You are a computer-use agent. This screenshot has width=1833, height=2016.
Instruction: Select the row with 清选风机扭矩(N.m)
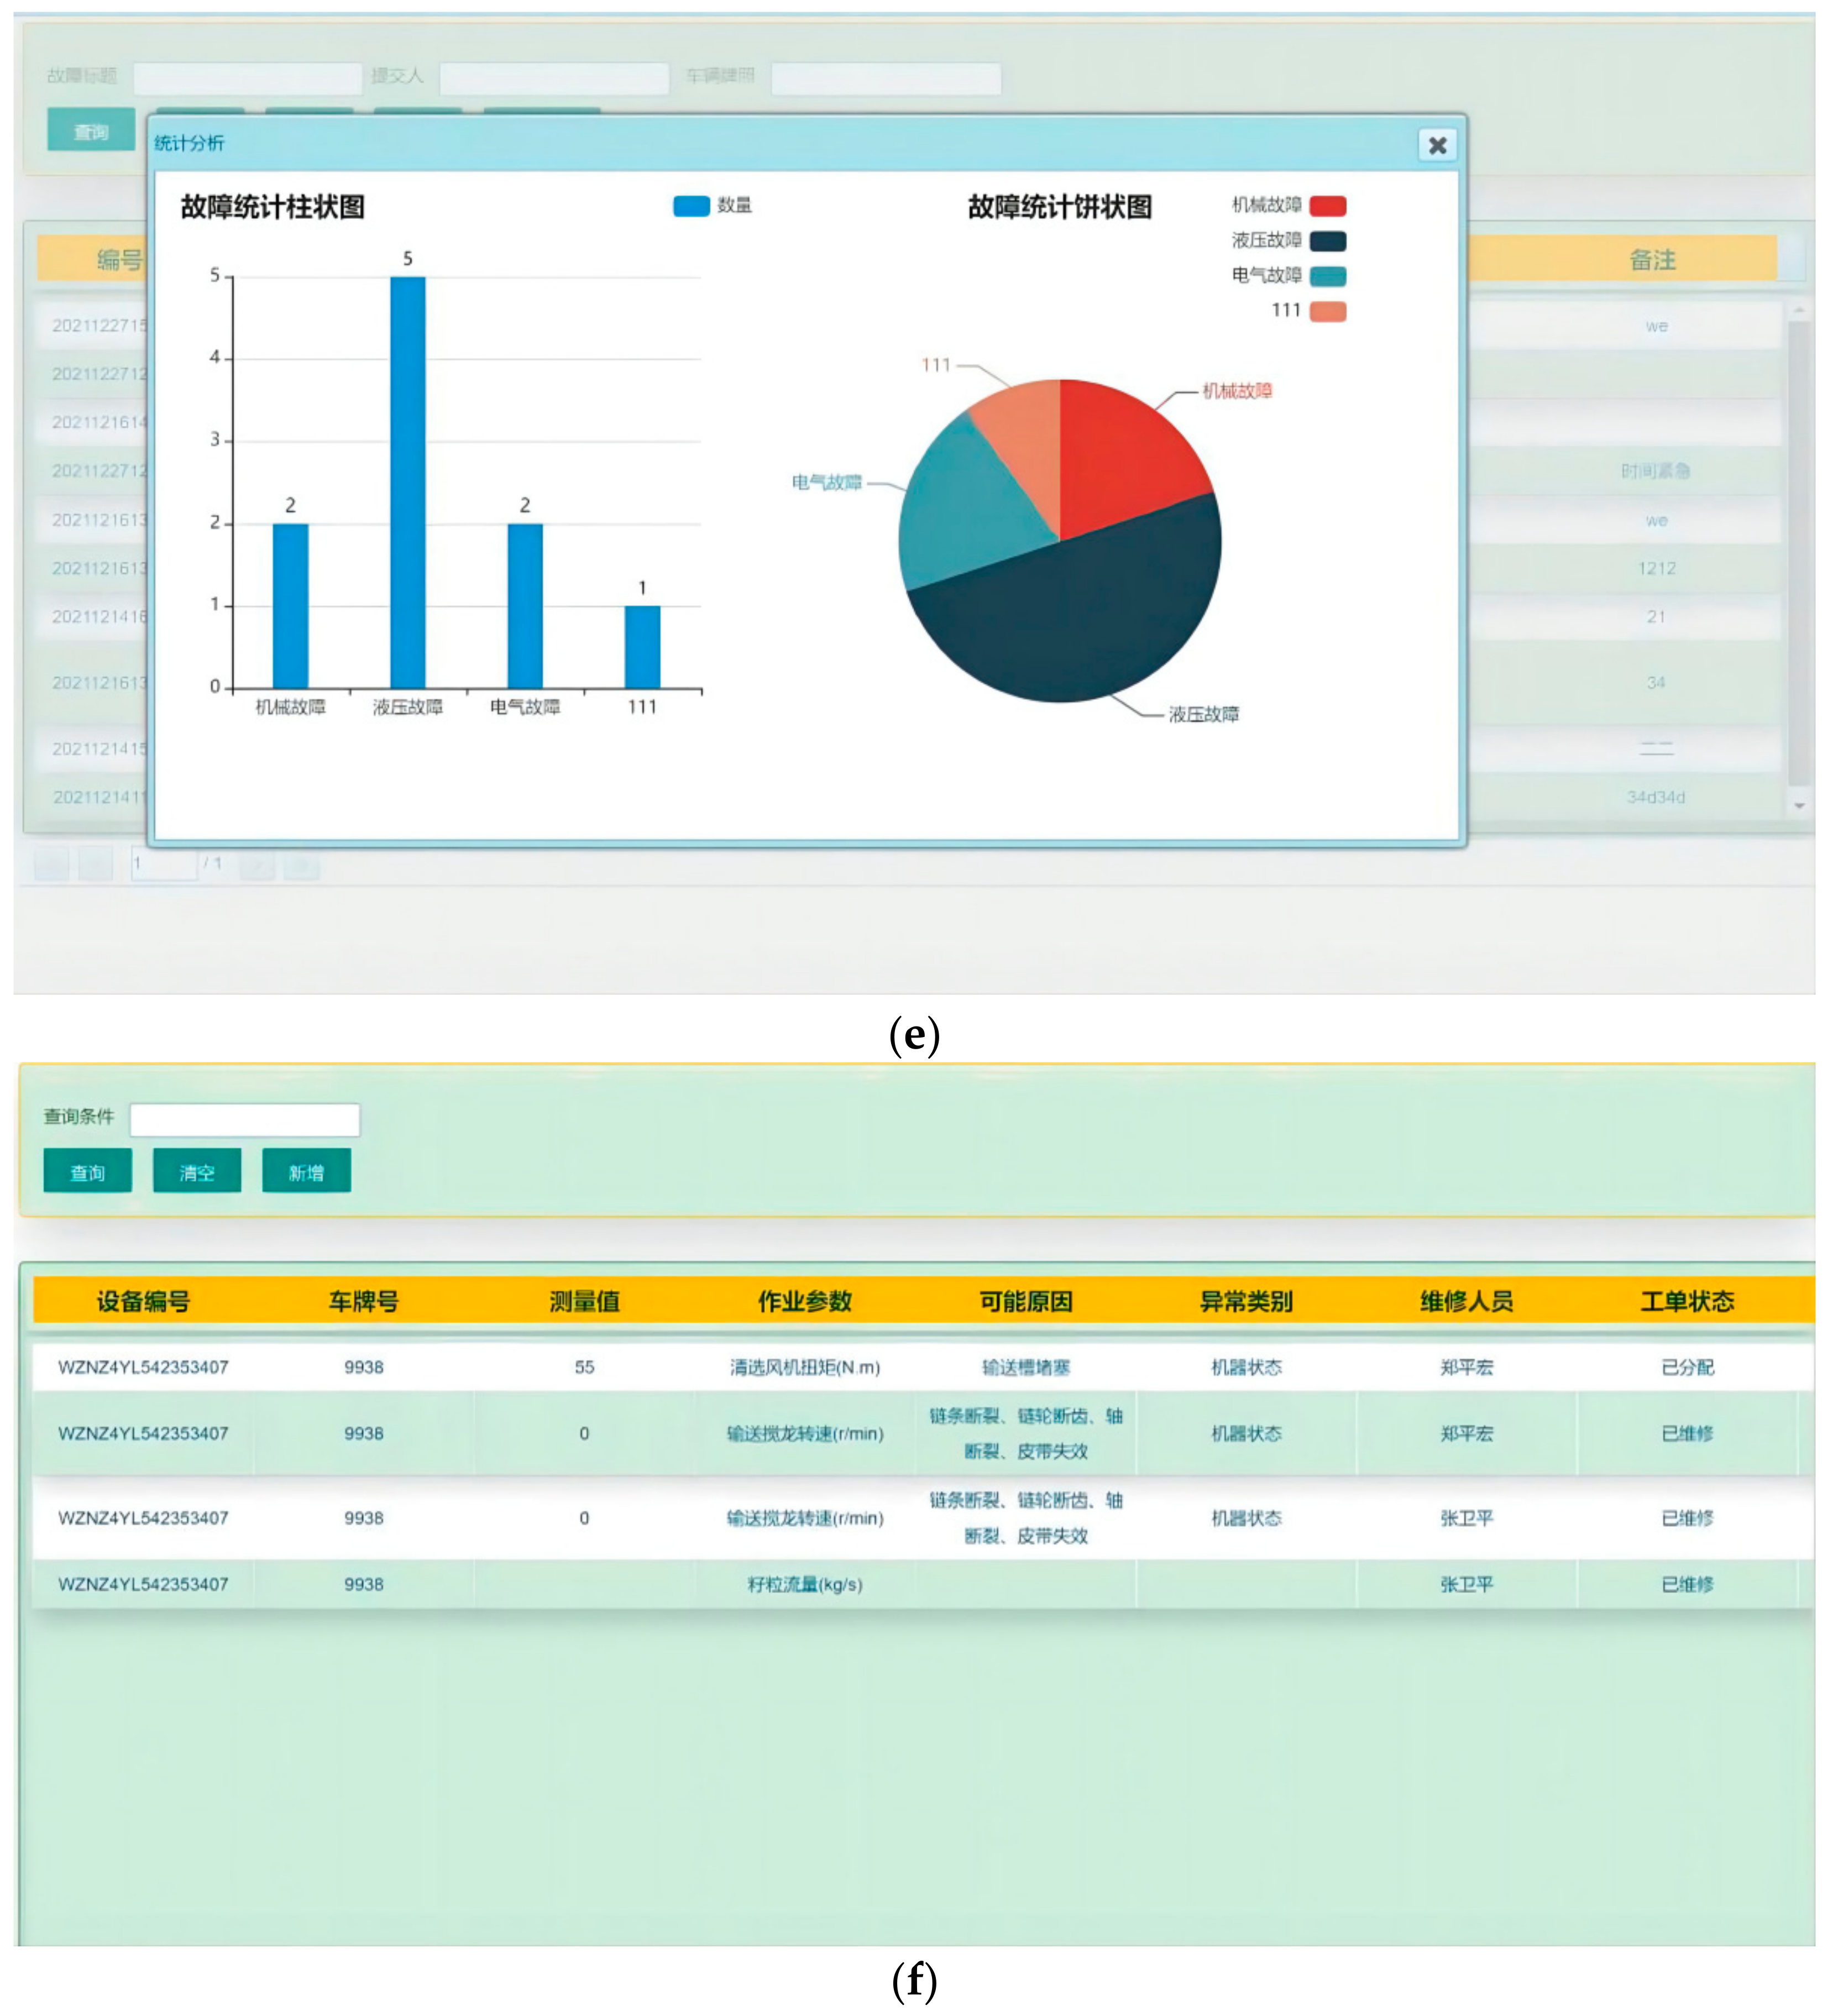(805, 1367)
